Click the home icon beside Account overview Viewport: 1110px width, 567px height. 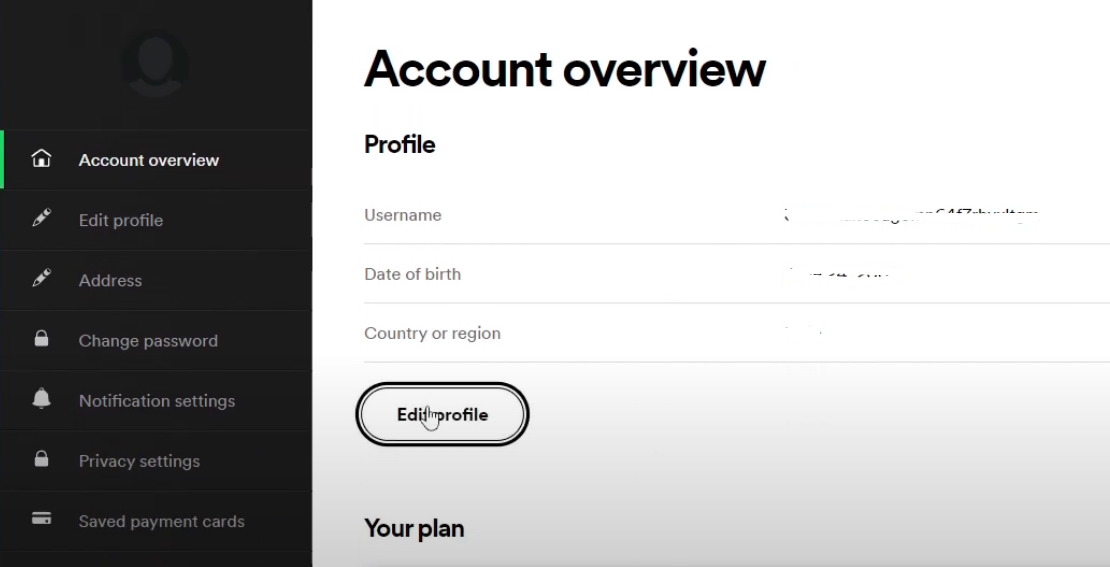tap(41, 159)
